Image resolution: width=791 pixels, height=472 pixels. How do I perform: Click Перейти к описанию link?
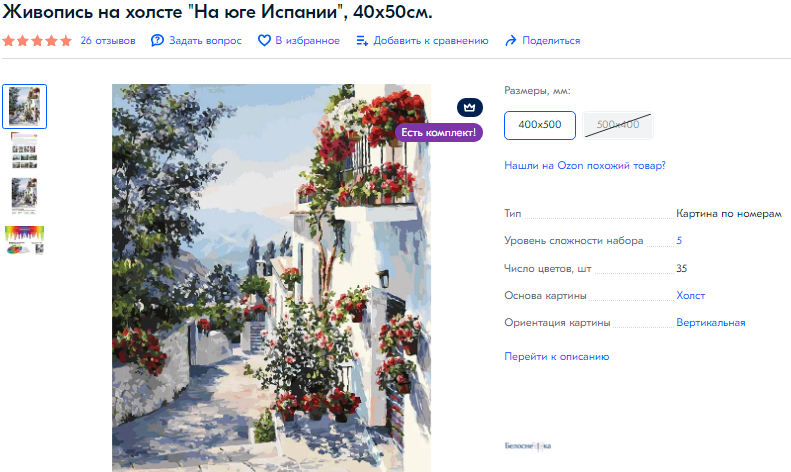pos(556,357)
